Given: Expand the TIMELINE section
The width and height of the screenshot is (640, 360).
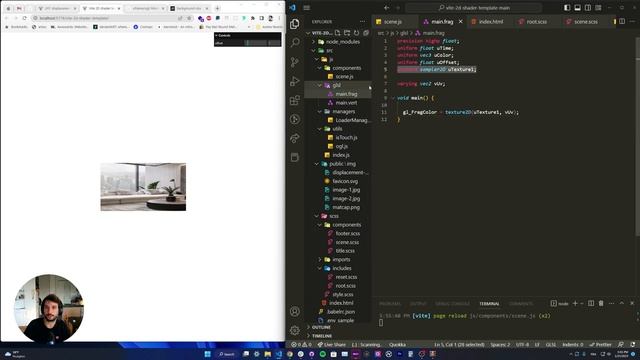Looking at the screenshot, I should point(322,336).
